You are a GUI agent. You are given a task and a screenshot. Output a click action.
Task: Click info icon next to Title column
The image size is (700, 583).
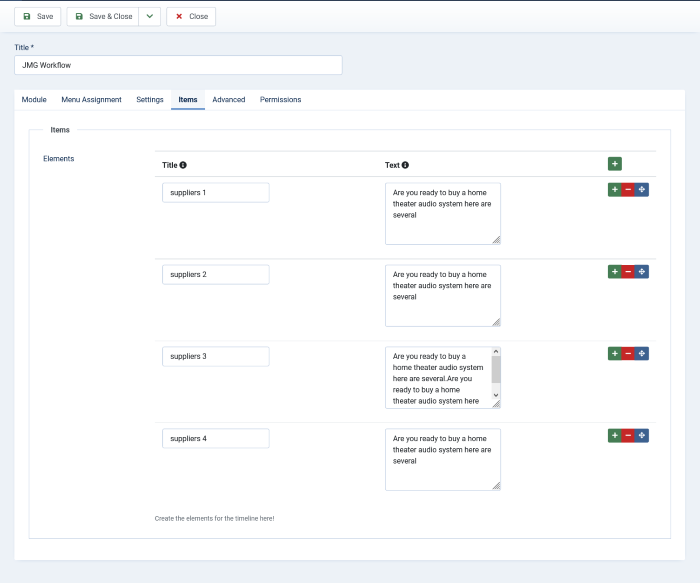click(183, 165)
